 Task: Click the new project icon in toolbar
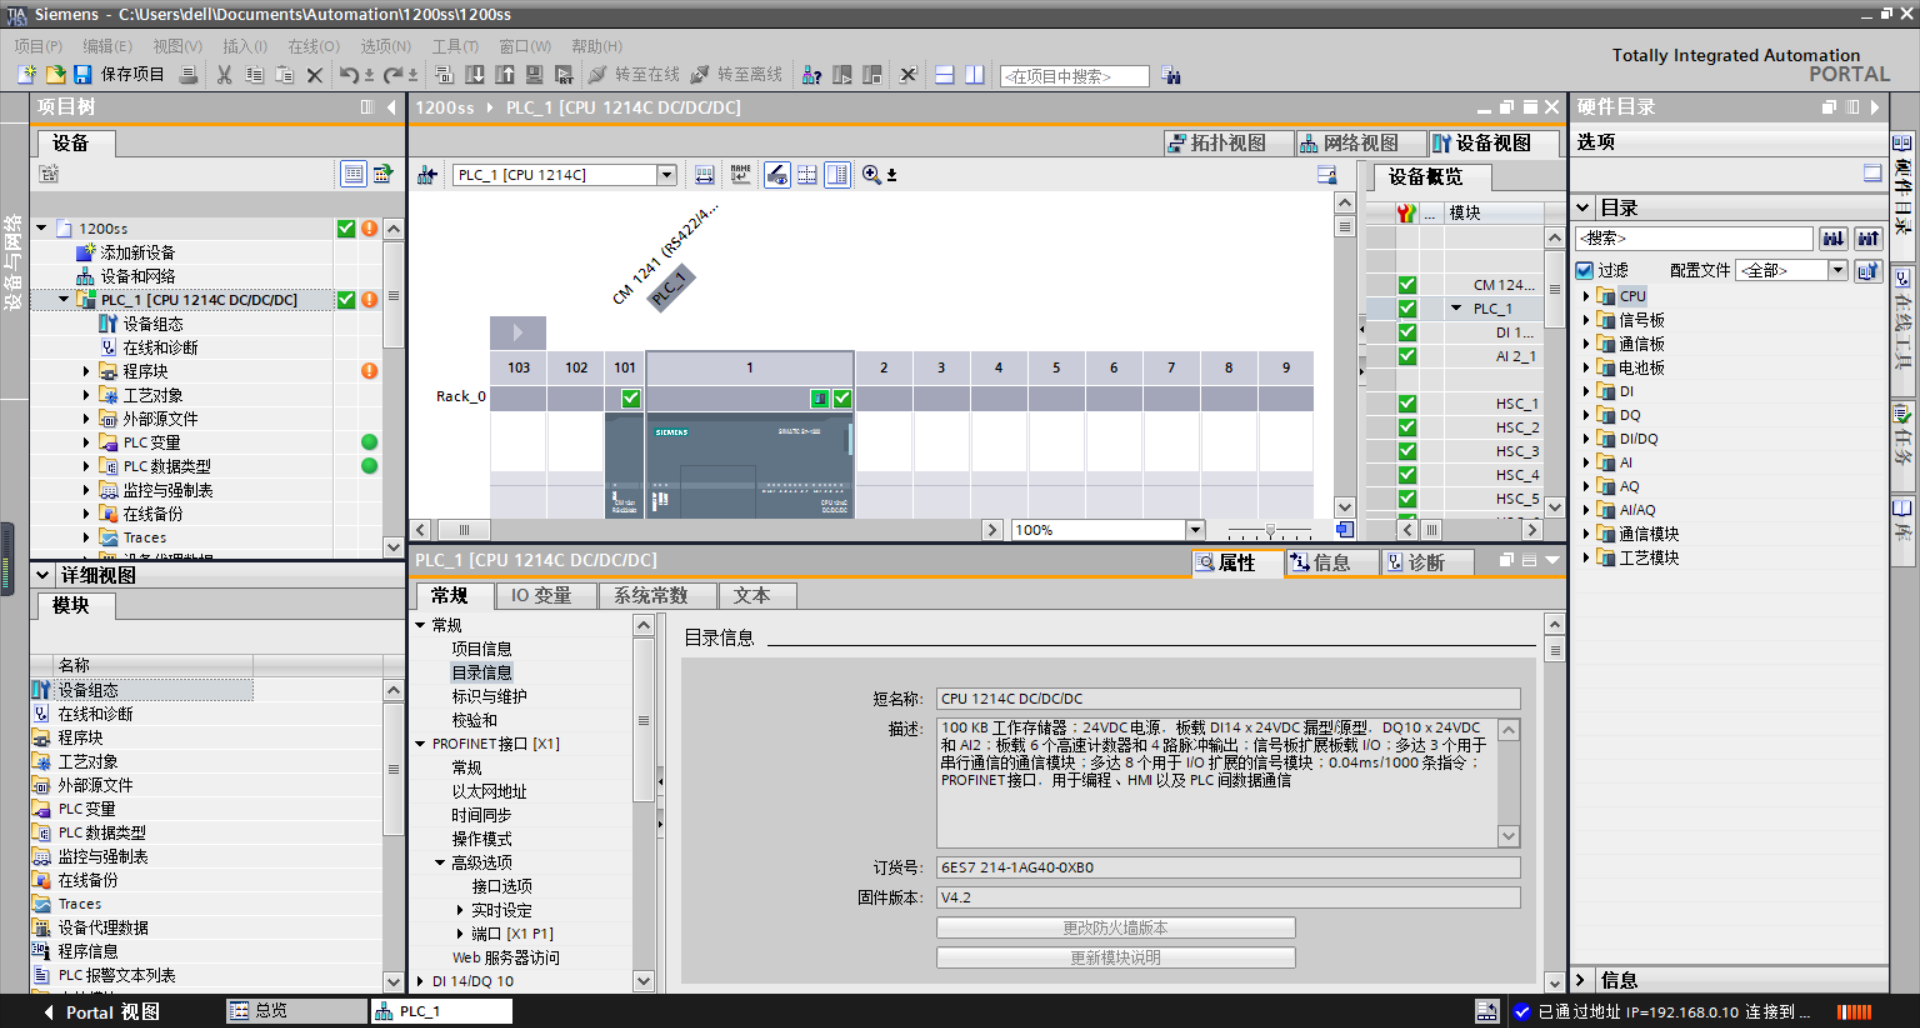coord(27,75)
